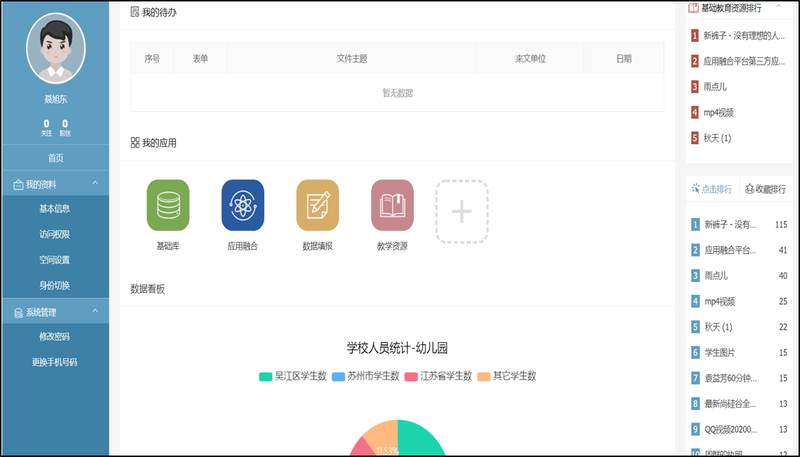Click the 我的应用 grid icon
The width and height of the screenshot is (800, 457).
click(x=135, y=143)
